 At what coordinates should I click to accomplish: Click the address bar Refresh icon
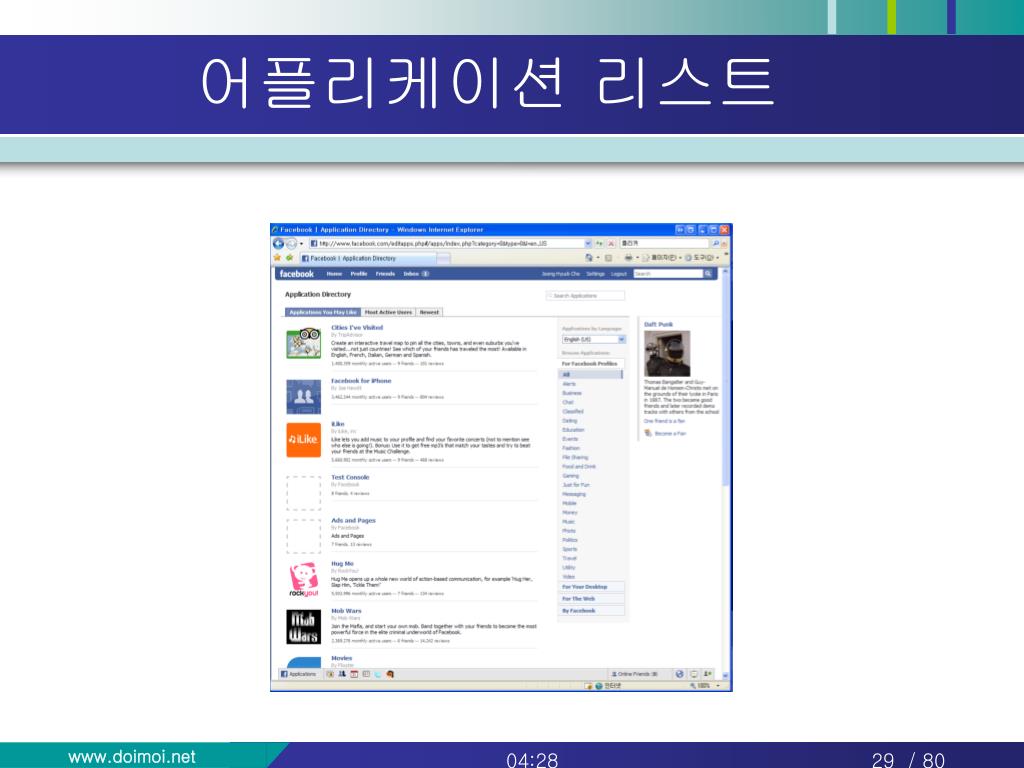[600, 244]
